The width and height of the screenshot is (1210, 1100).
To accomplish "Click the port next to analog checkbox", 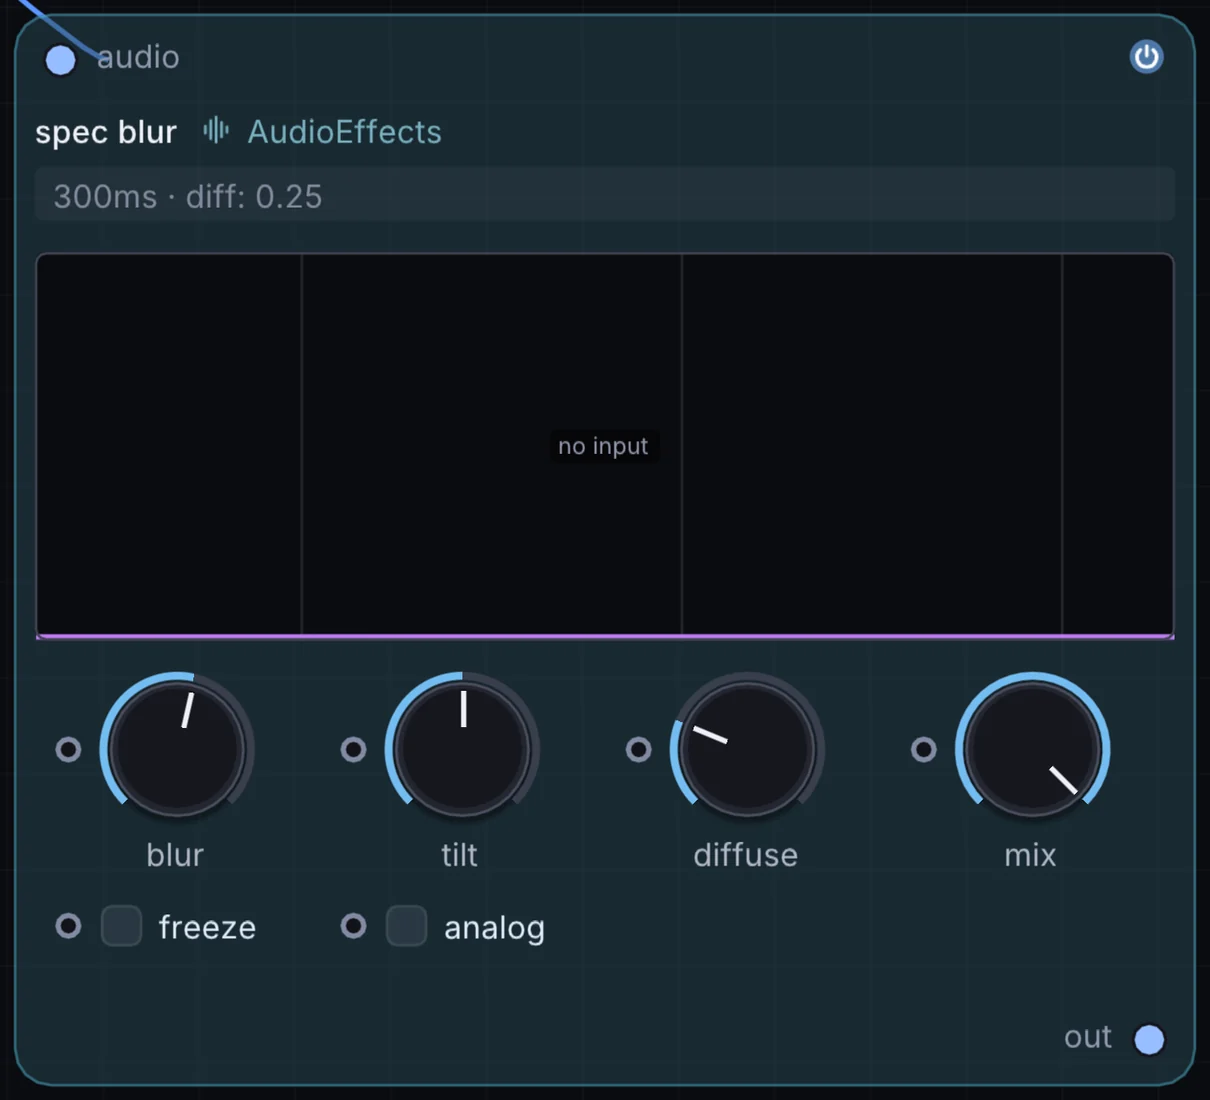I will [x=353, y=926].
